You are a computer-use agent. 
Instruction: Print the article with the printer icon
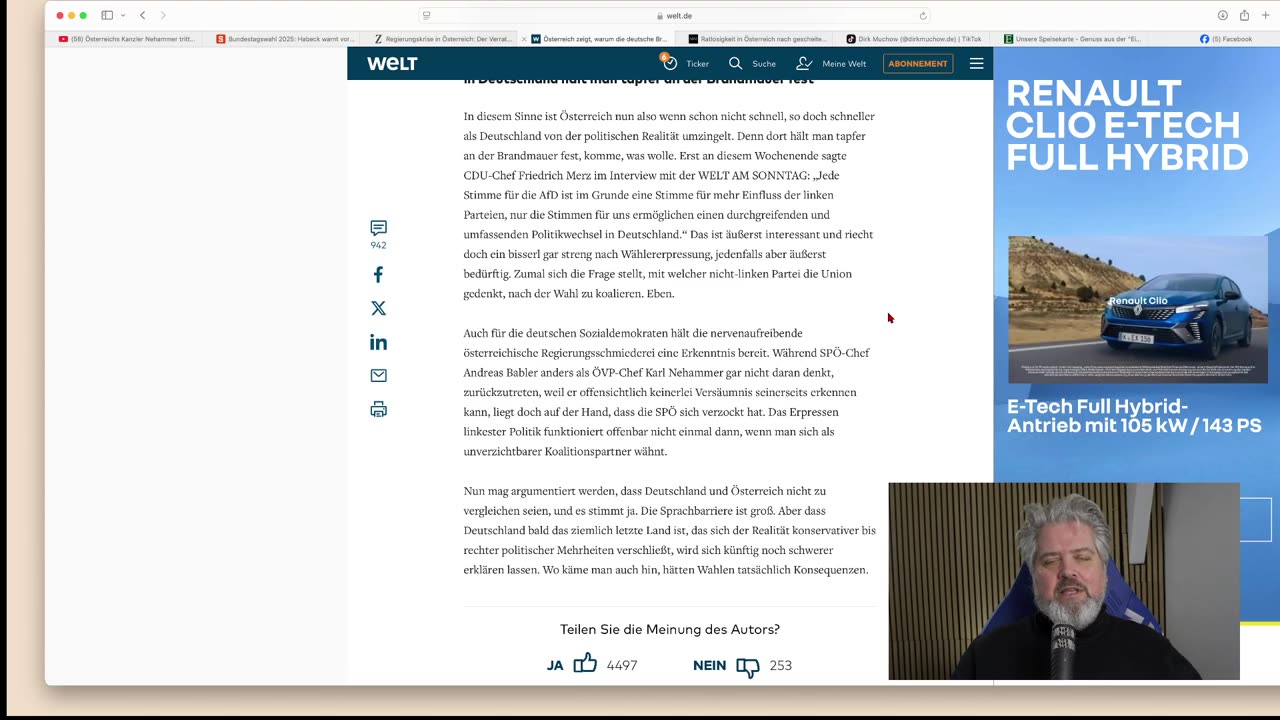pos(378,409)
